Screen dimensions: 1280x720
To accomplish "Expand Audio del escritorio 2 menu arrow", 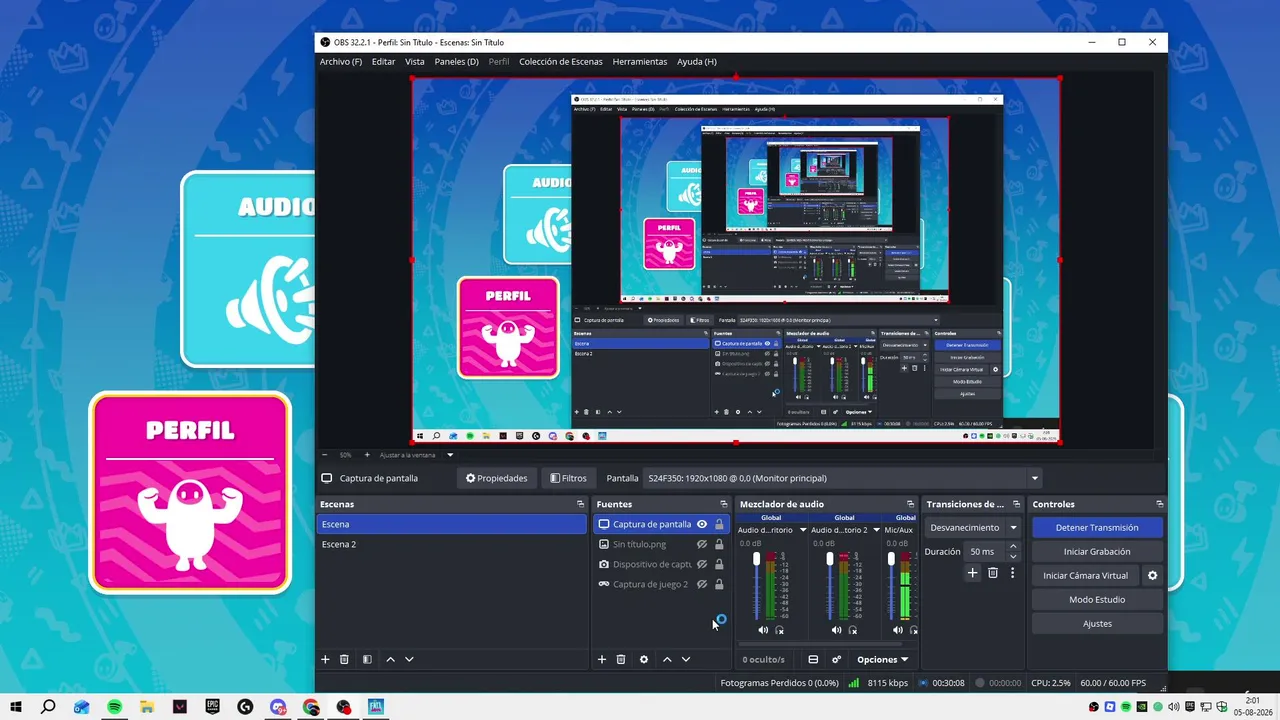I will pos(876,530).
